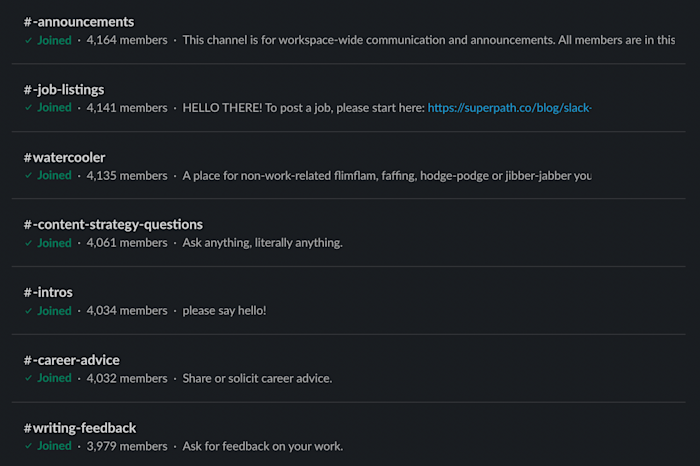Click the checkmark icon under #watercooler
The image size is (700, 466).
pos(28,176)
